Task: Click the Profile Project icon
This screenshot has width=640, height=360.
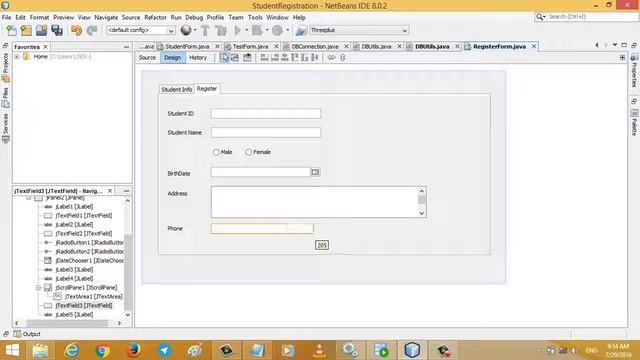Action: [277, 30]
